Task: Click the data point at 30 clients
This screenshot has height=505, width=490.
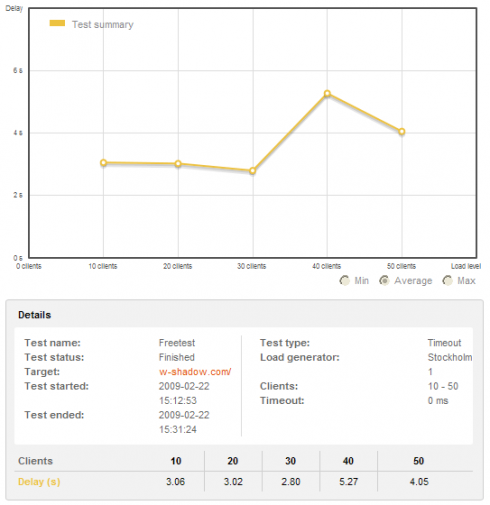Action: pyautogui.click(x=253, y=171)
